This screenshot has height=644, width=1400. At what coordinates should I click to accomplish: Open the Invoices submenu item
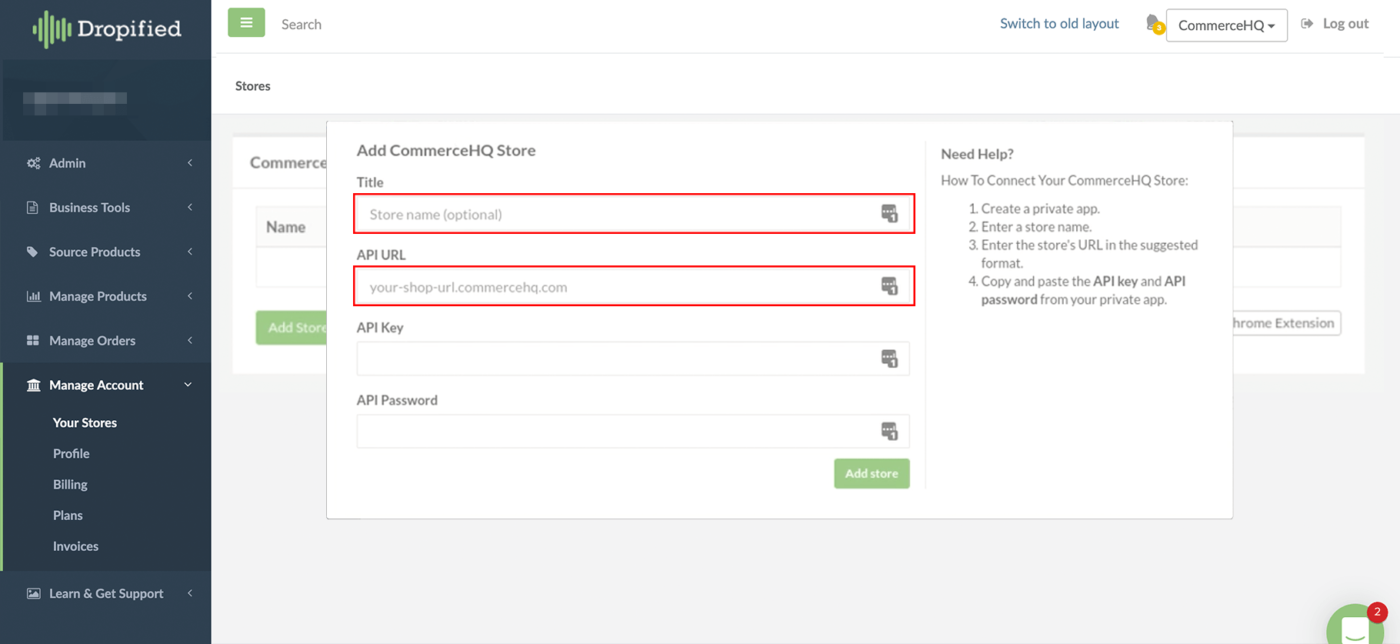click(x=76, y=547)
